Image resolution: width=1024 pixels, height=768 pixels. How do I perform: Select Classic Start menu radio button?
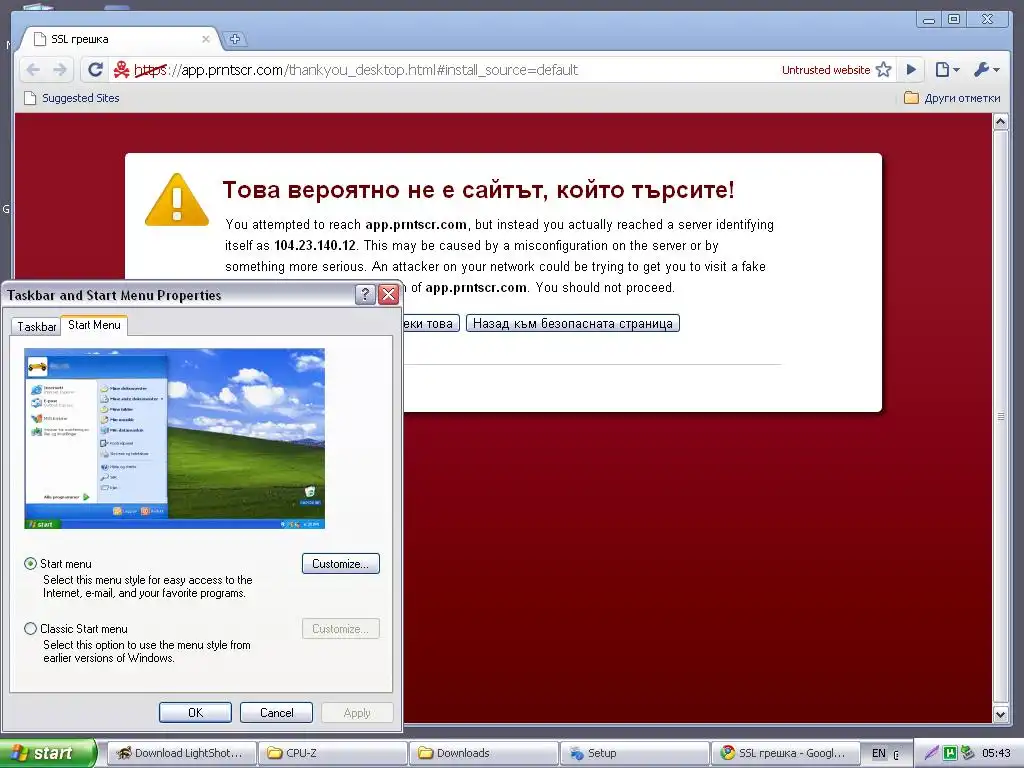pos(30,629)
